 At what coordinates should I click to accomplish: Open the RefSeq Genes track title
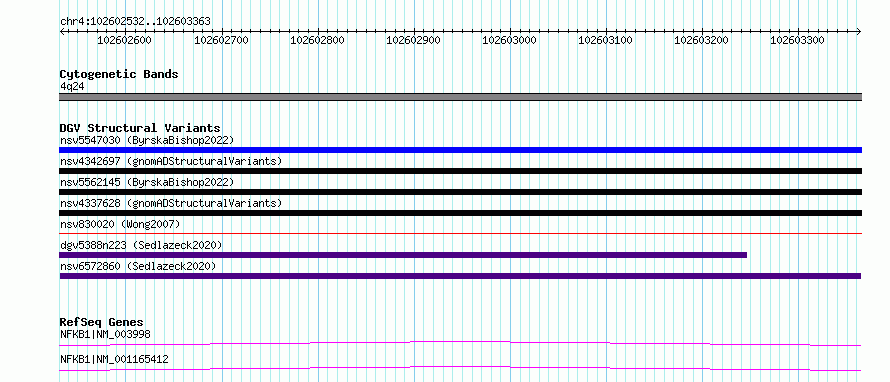[102, 322]
